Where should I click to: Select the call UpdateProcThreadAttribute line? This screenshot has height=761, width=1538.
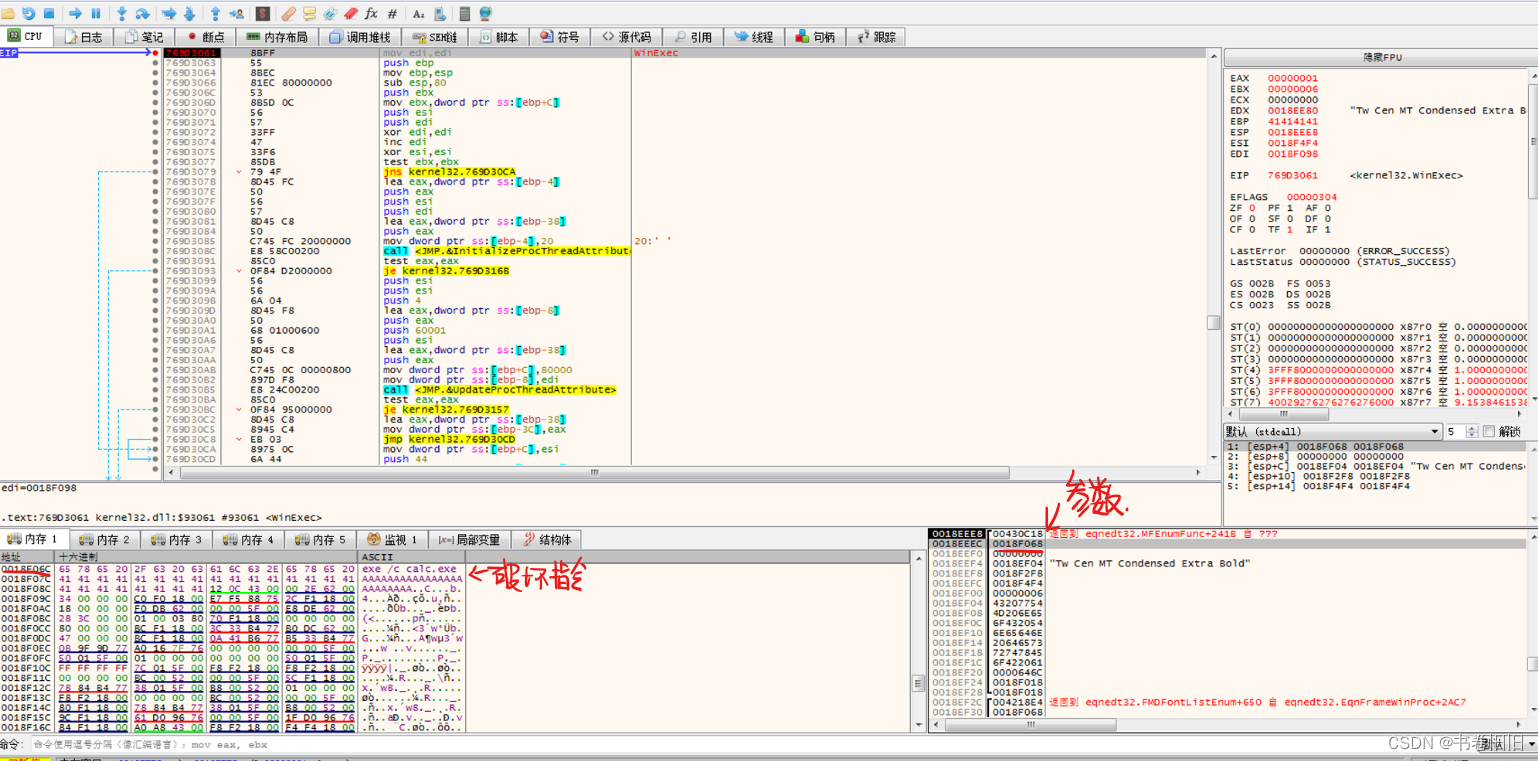499,389
